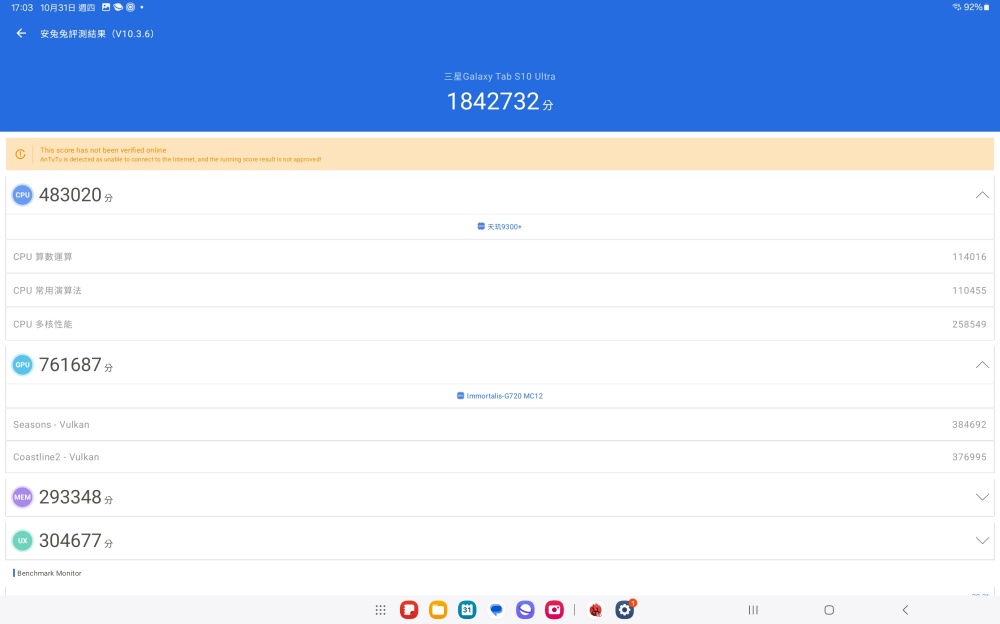
Task: Open the Settings gear app in taskbar
Action: pyautogui.click(x=625, y=610)
